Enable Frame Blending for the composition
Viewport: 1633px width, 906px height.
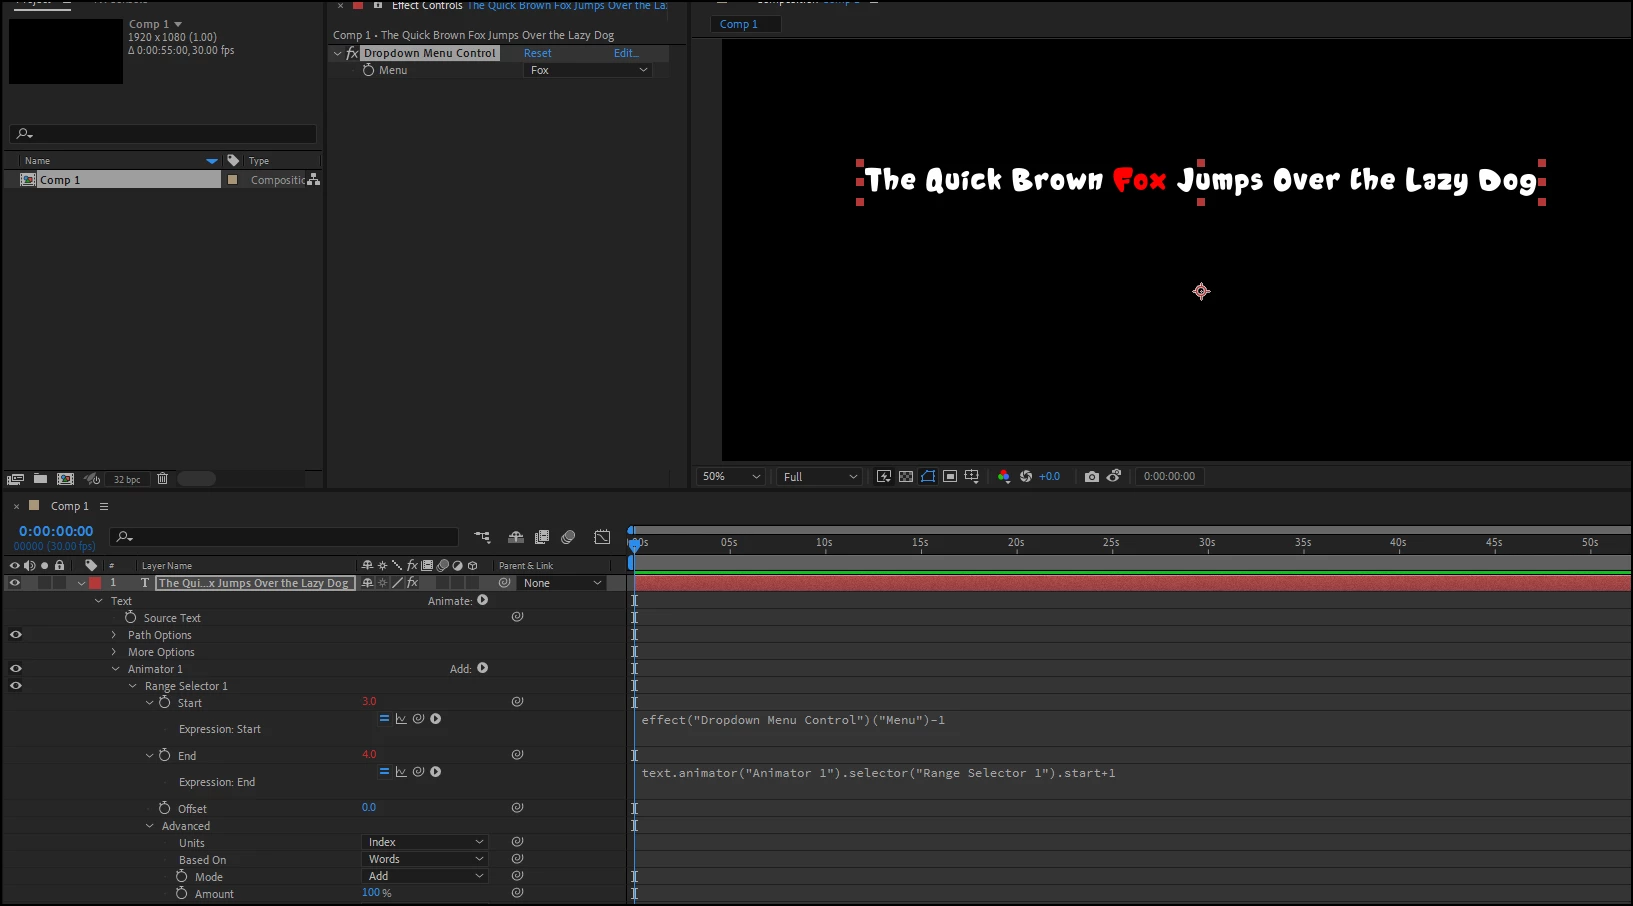542,537
